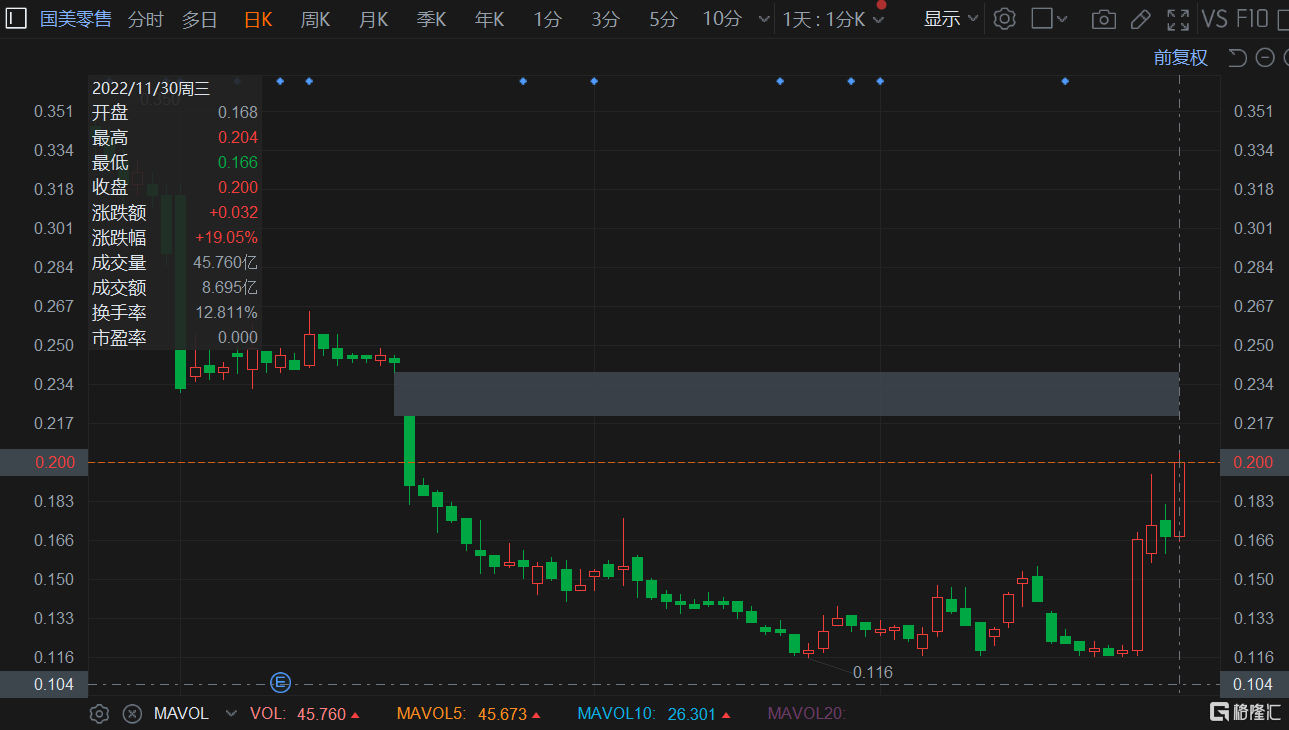This screenshot has height=730, width=1289.
Task: Open the 显示 display options dropdown
Action: (950, 19)
